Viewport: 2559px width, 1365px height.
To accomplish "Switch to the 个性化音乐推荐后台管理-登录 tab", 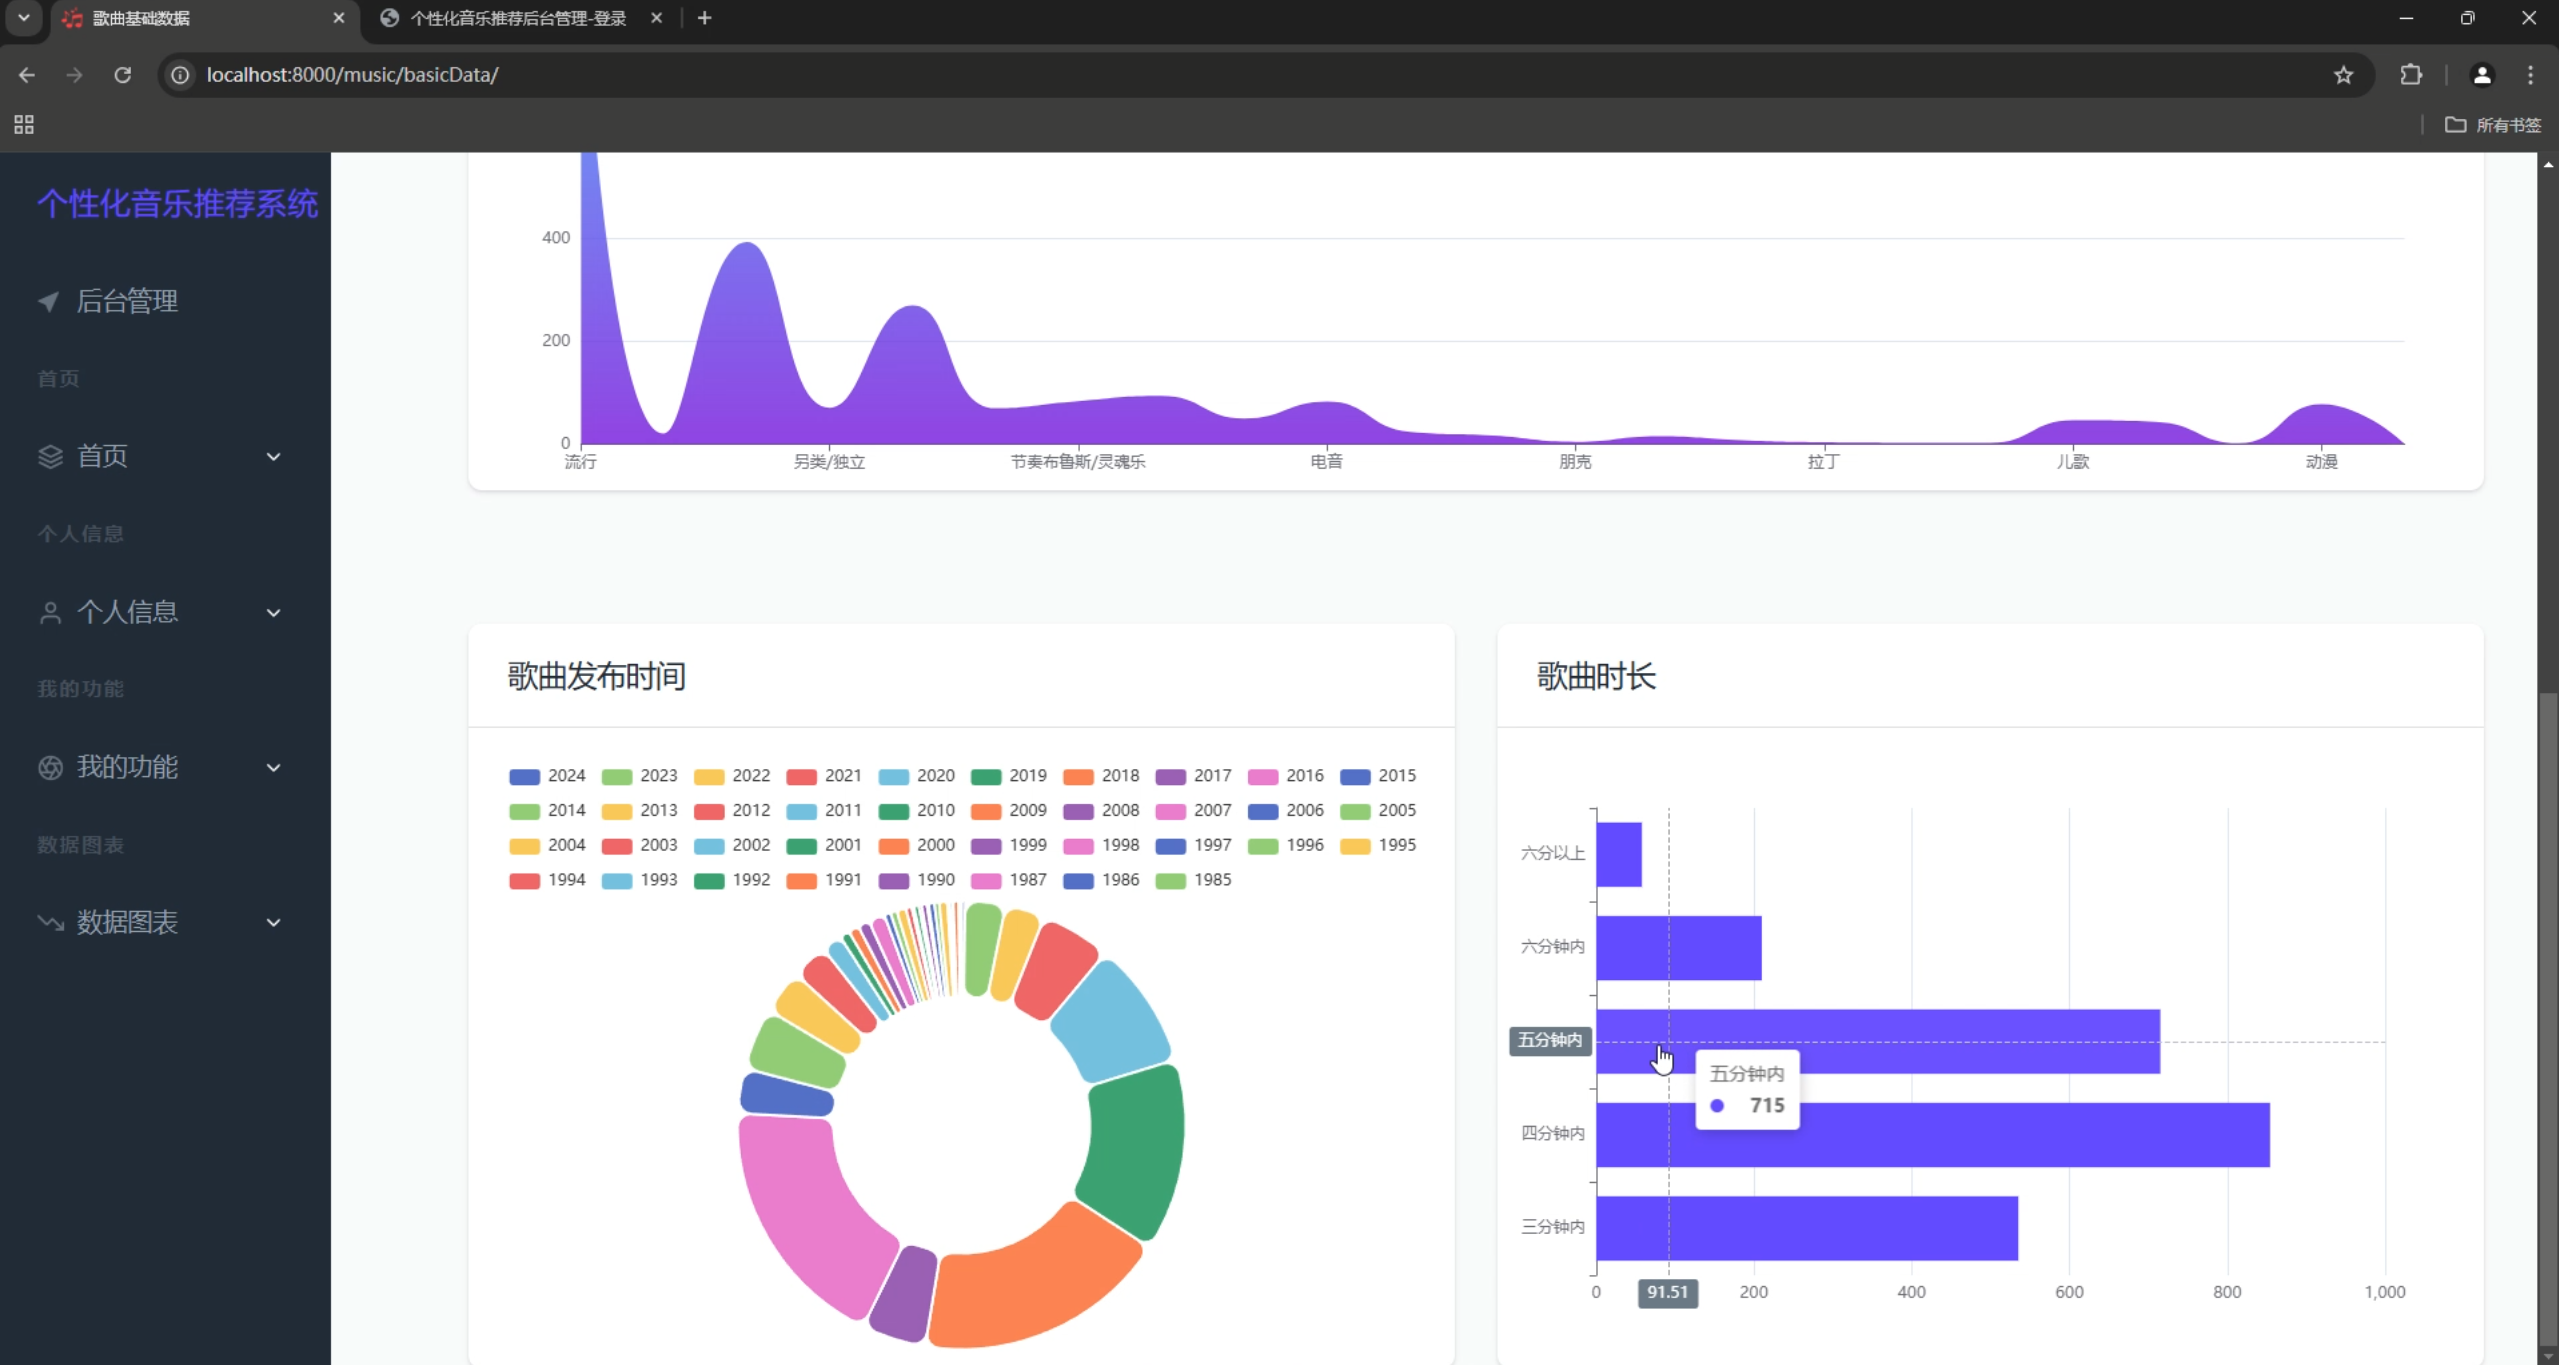I will tap(519, 18).
